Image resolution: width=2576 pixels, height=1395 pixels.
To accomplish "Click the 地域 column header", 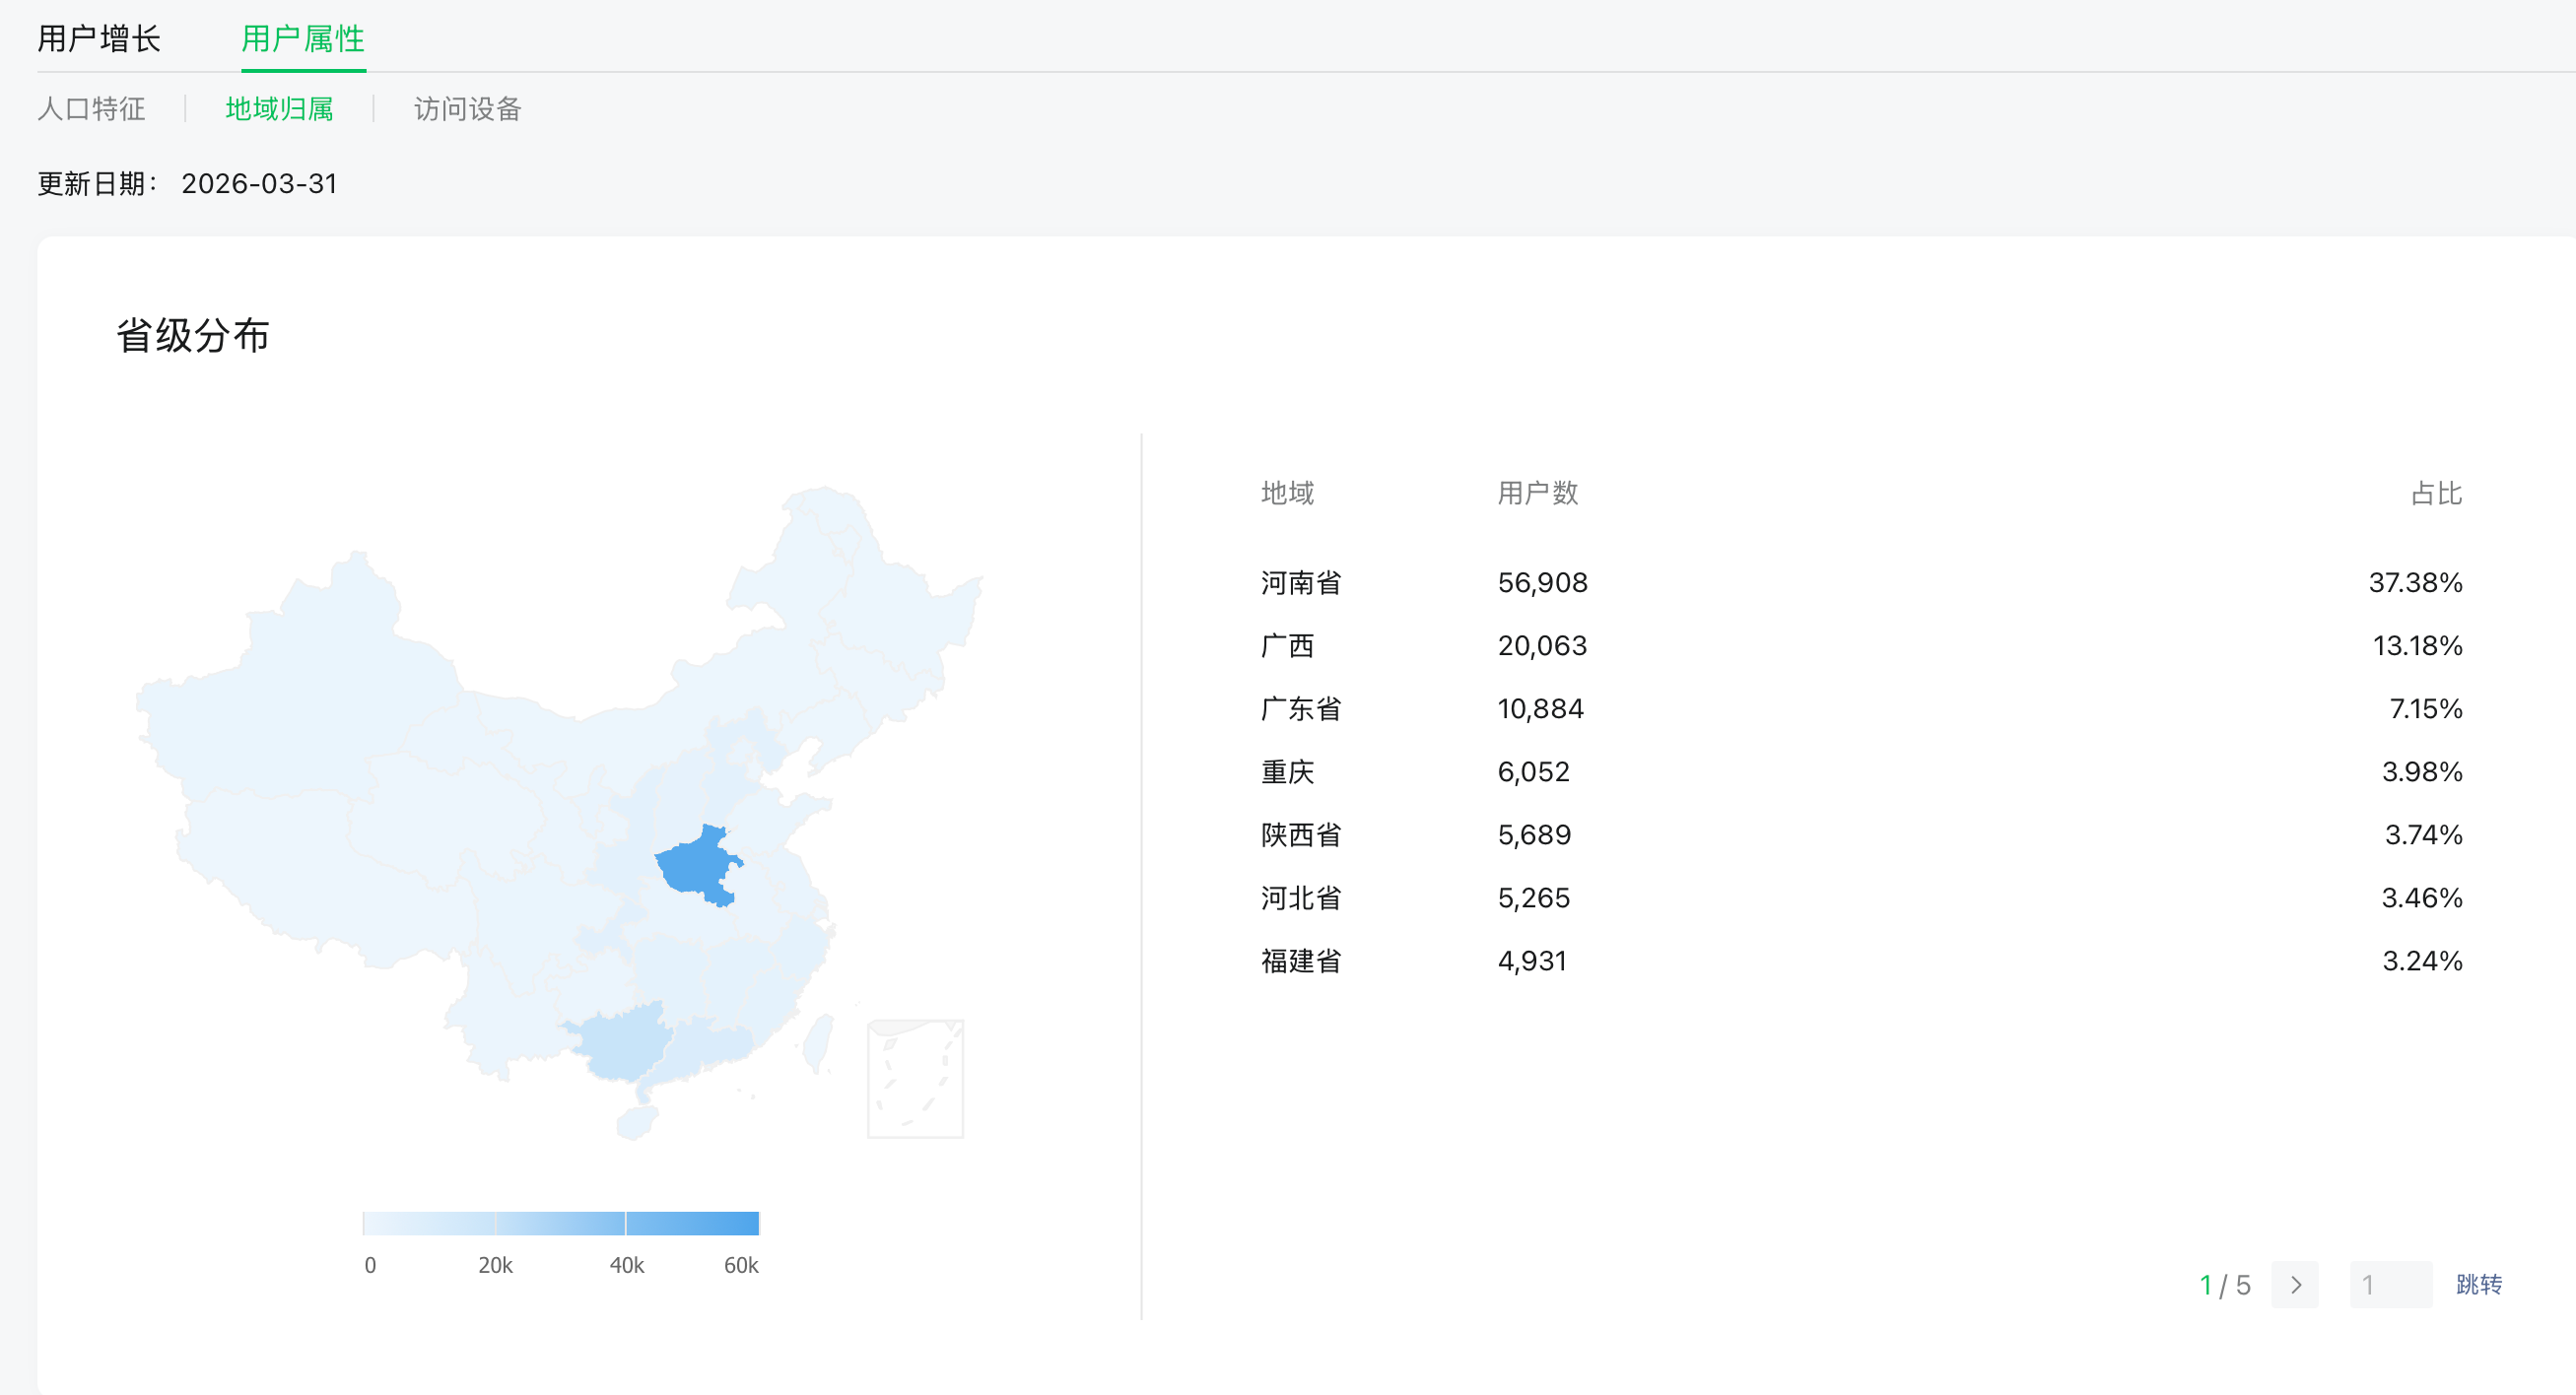I will 1287,493.
